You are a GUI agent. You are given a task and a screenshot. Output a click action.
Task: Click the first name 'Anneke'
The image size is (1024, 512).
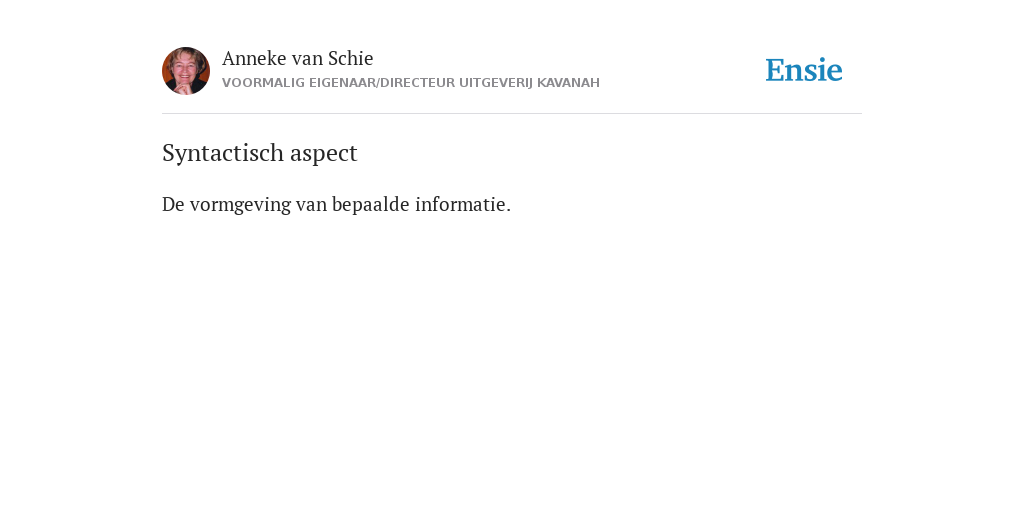click(x=254, y=58)
